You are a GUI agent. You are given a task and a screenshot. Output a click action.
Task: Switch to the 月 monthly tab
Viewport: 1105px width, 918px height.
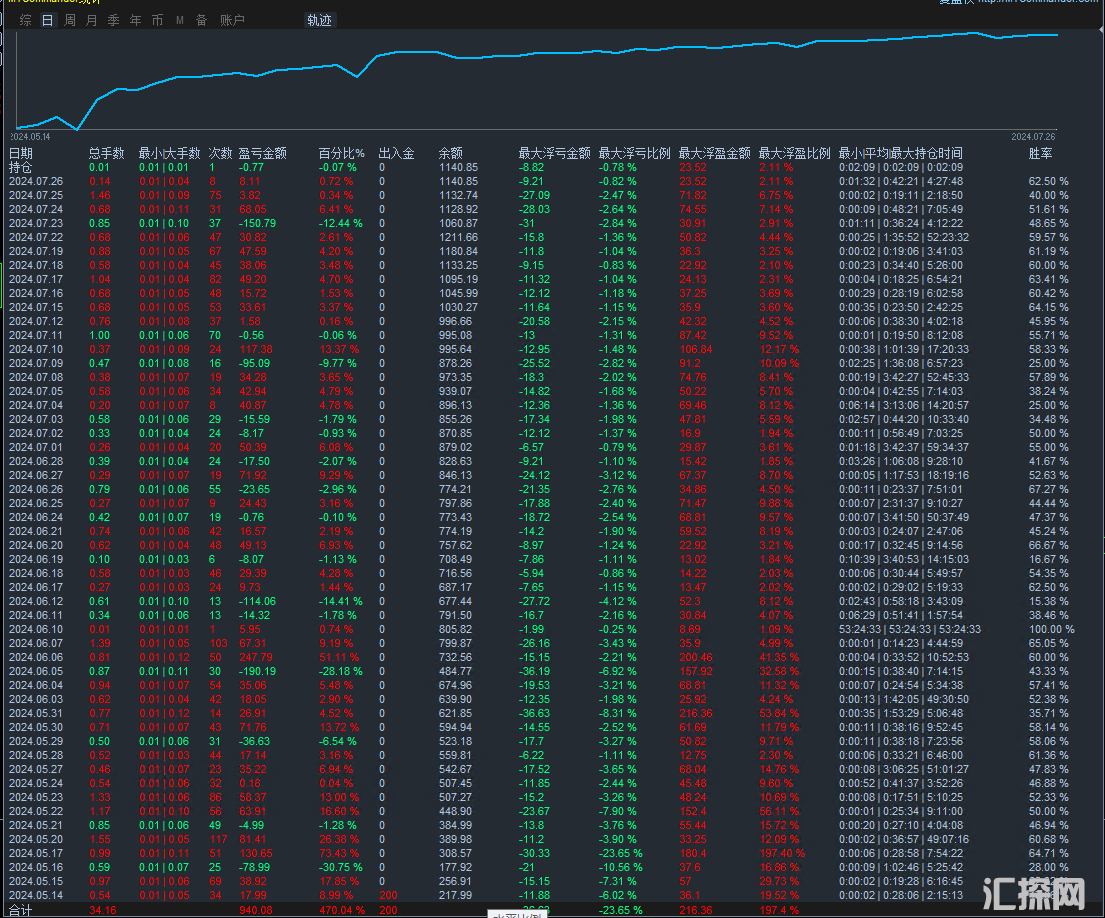click(91, 20)
